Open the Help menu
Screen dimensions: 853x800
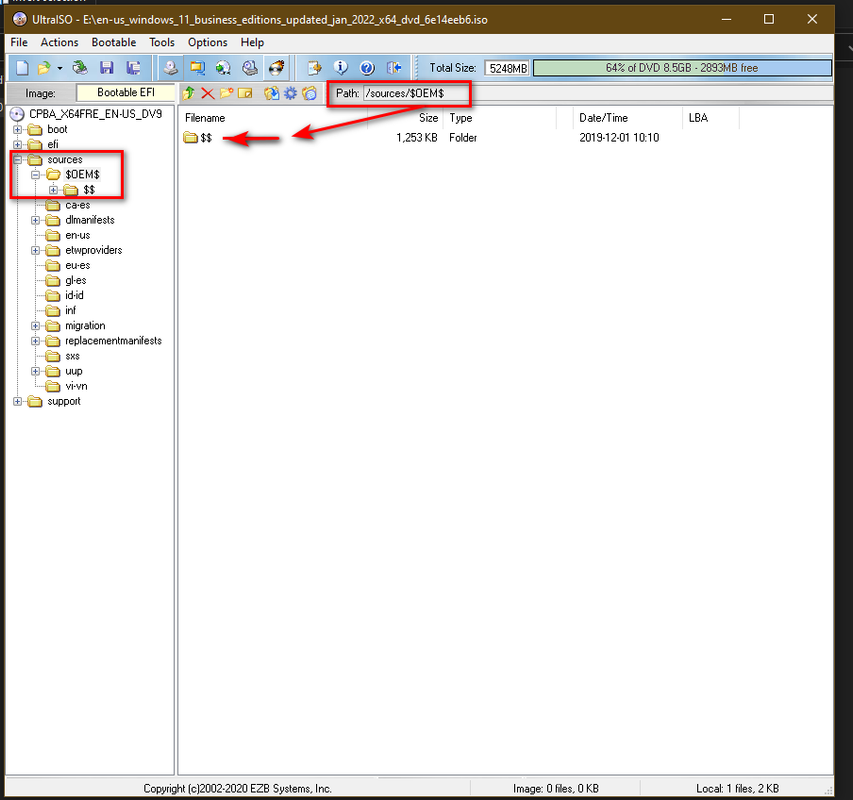(x=252, y=42)
